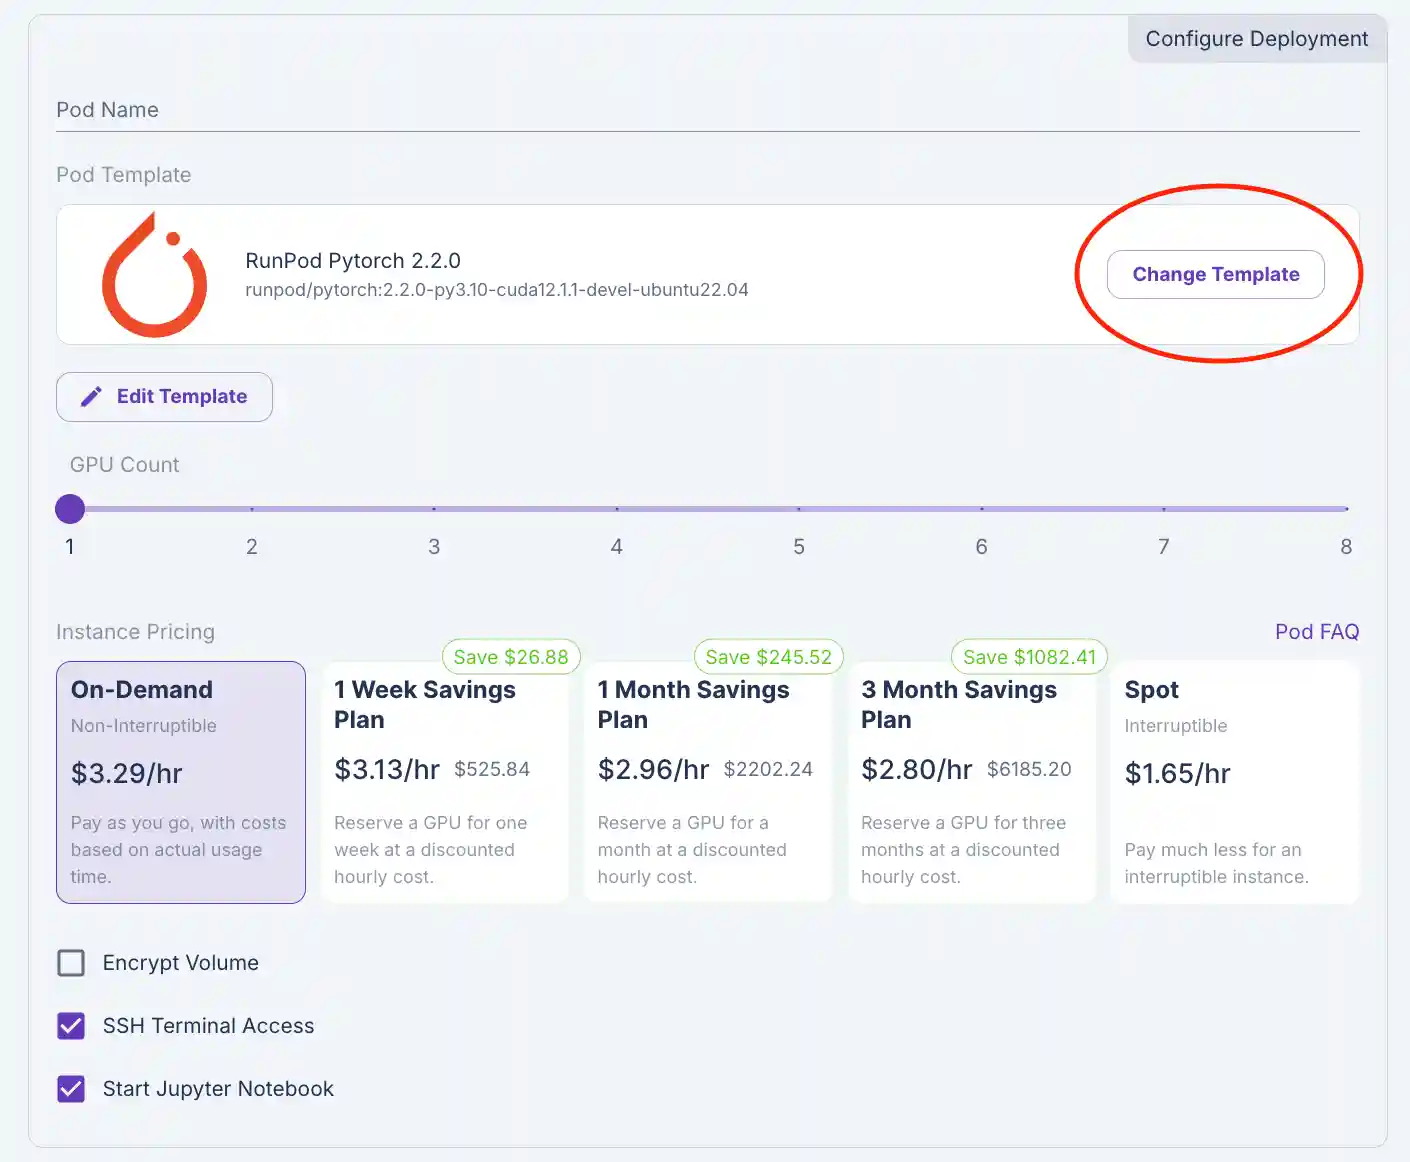Select the Spot interruptible pricing card

coord(1234,782)
